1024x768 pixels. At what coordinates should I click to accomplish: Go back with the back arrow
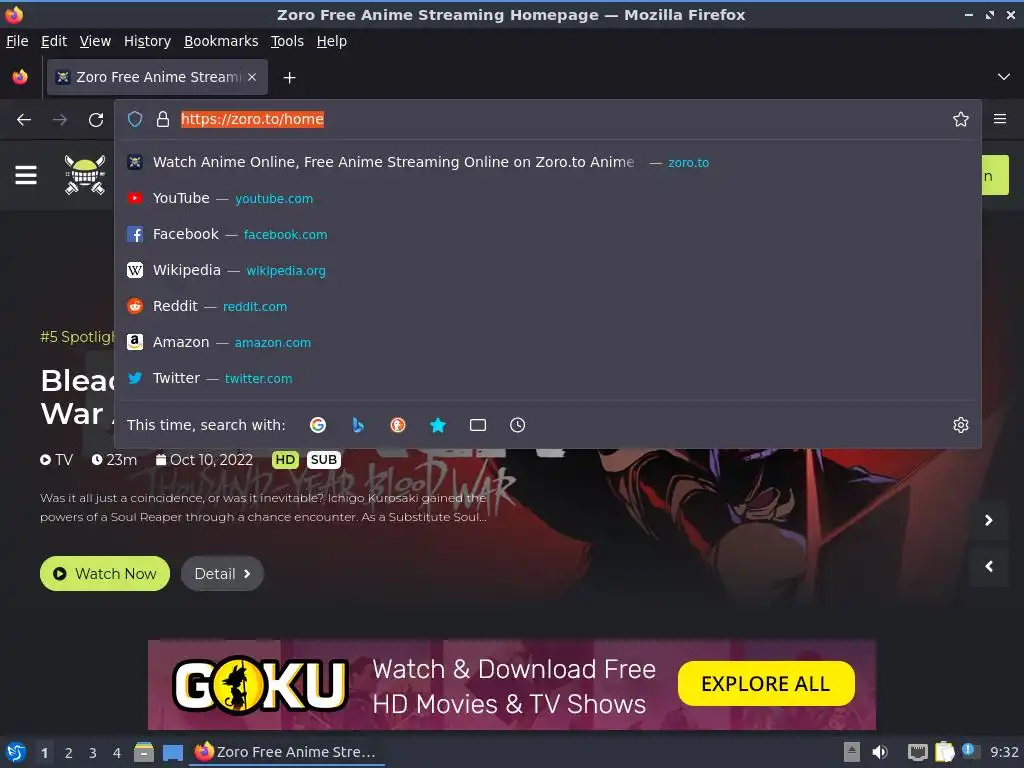point(24,120)
